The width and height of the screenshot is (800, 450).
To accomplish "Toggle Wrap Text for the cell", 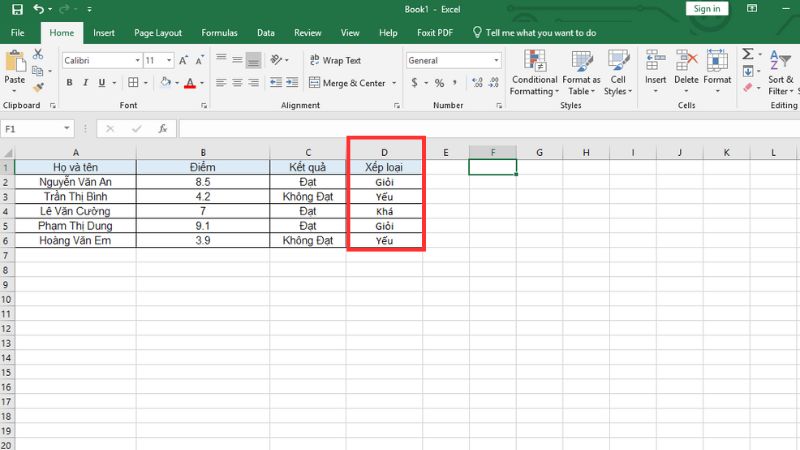I will (x=335, y=60).
